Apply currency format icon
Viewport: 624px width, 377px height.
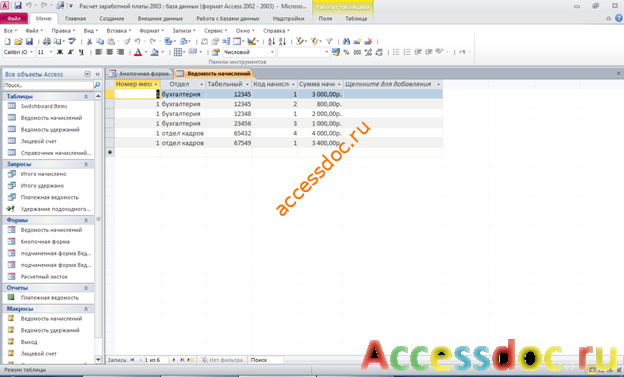(x=336, y=52)
